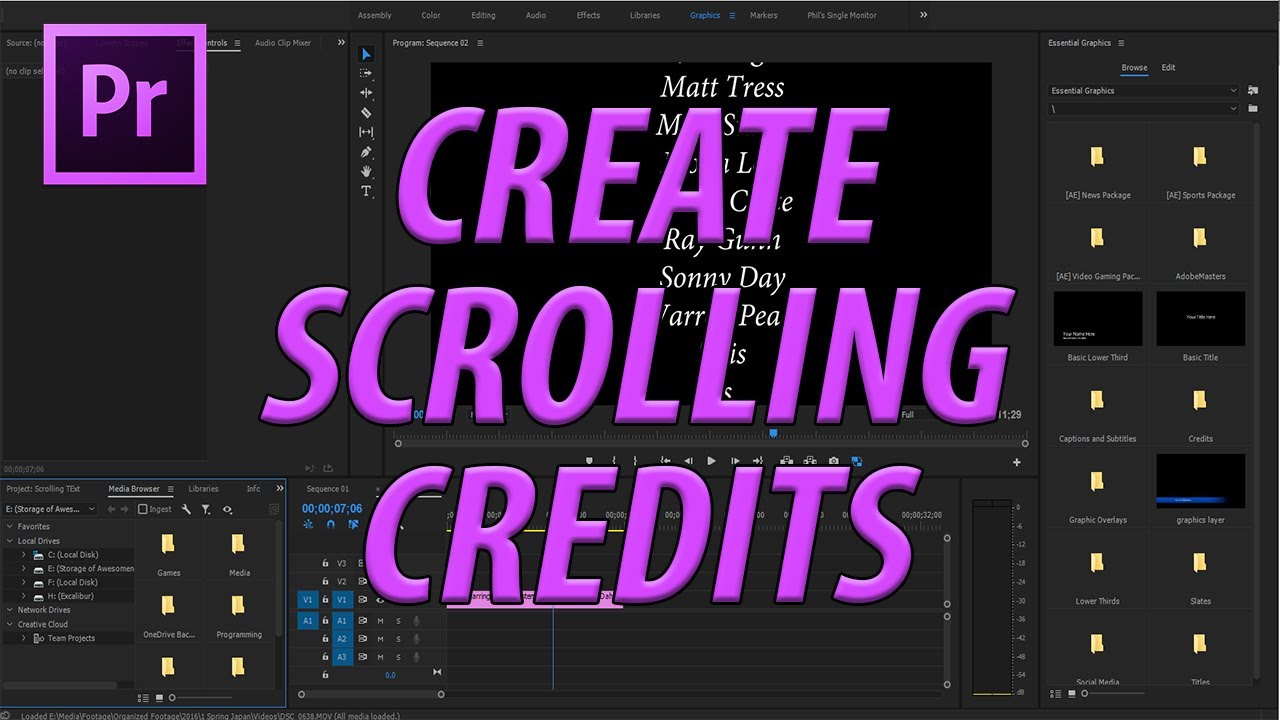Click the Export Frame camera icon
This screenshot has height=720, width=1280.
834,461
